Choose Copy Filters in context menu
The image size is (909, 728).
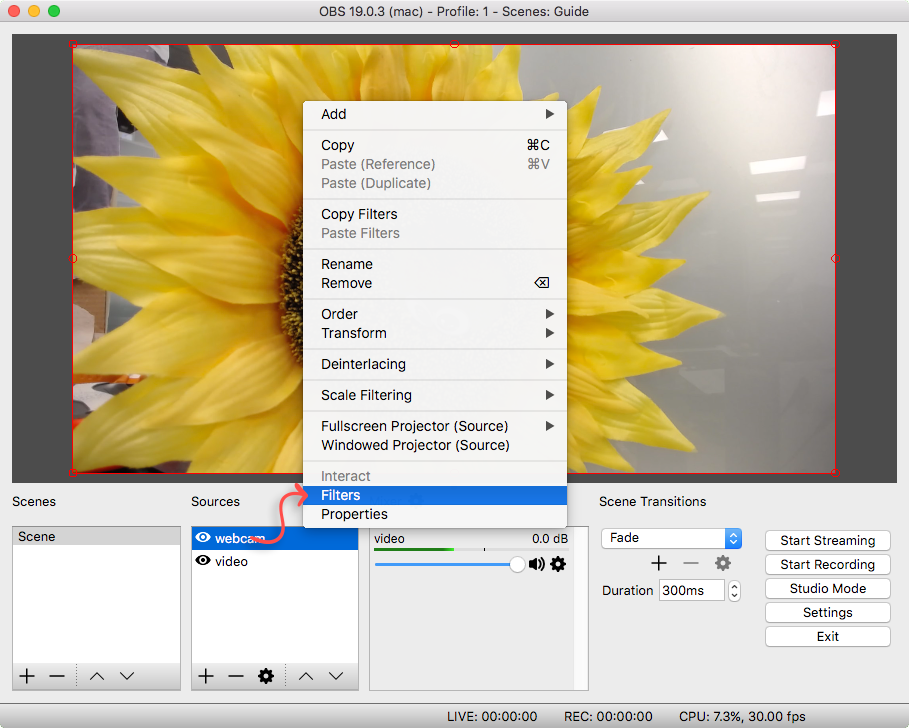tap(435, 214)
